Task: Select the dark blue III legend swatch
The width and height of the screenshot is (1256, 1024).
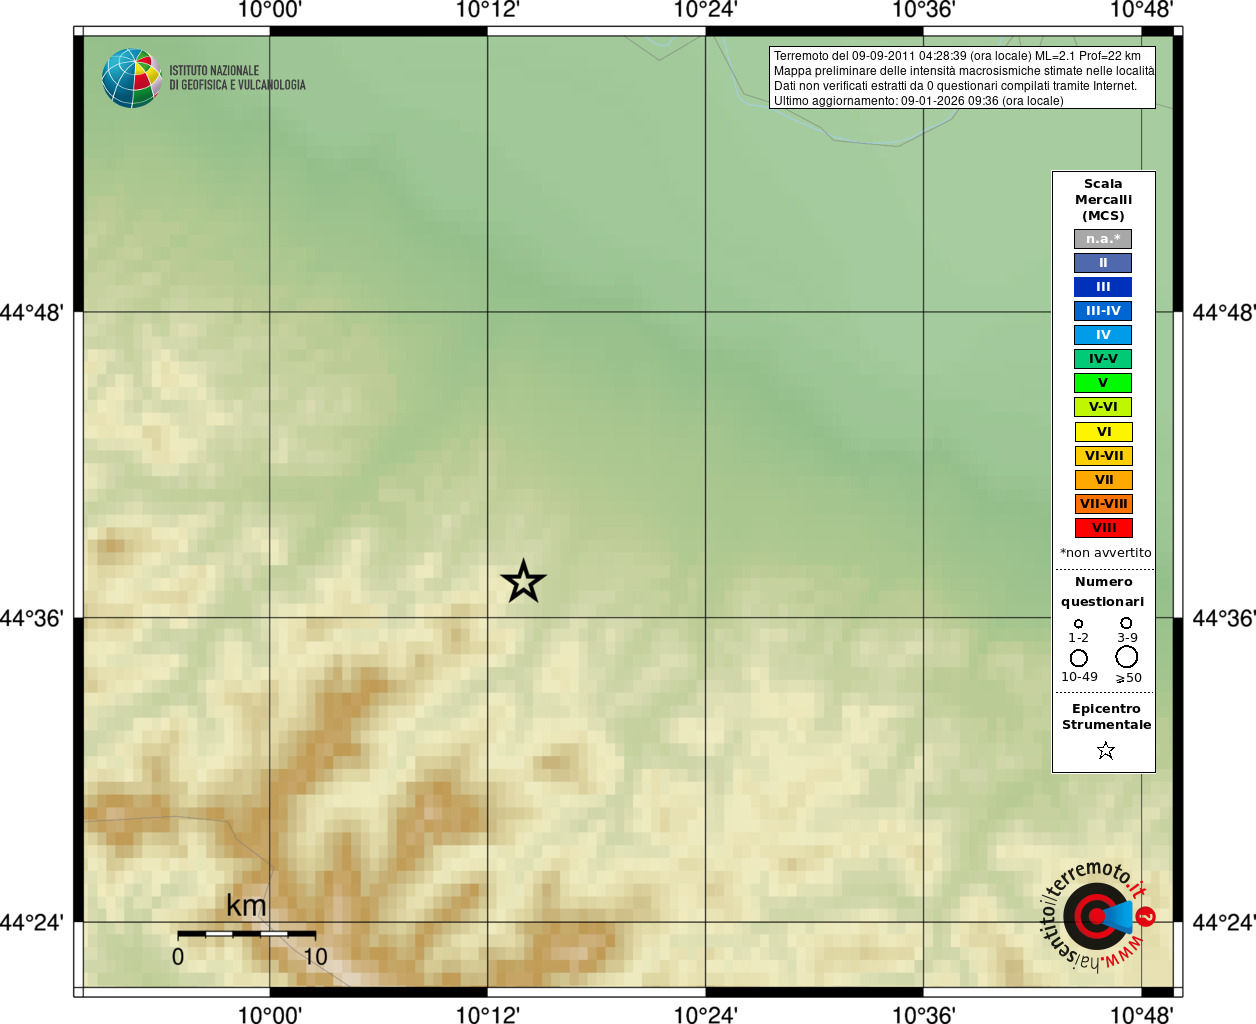Action: coord(1103,287)
